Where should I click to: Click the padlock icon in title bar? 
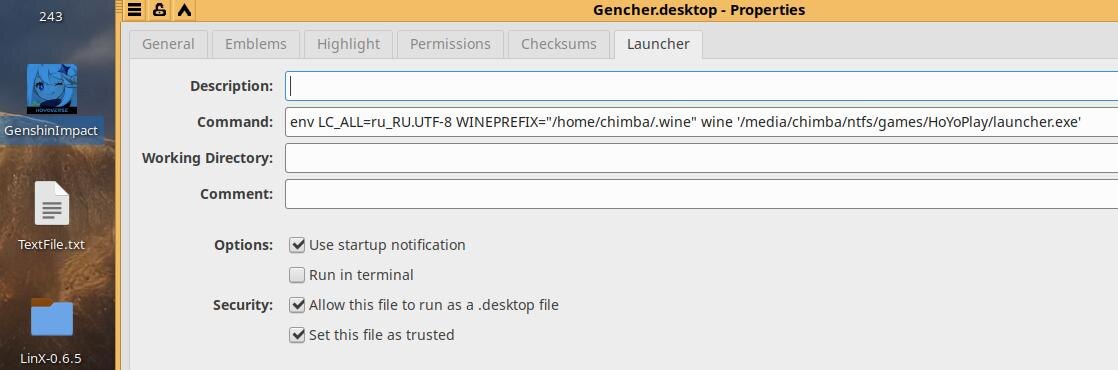pos(159,10)
